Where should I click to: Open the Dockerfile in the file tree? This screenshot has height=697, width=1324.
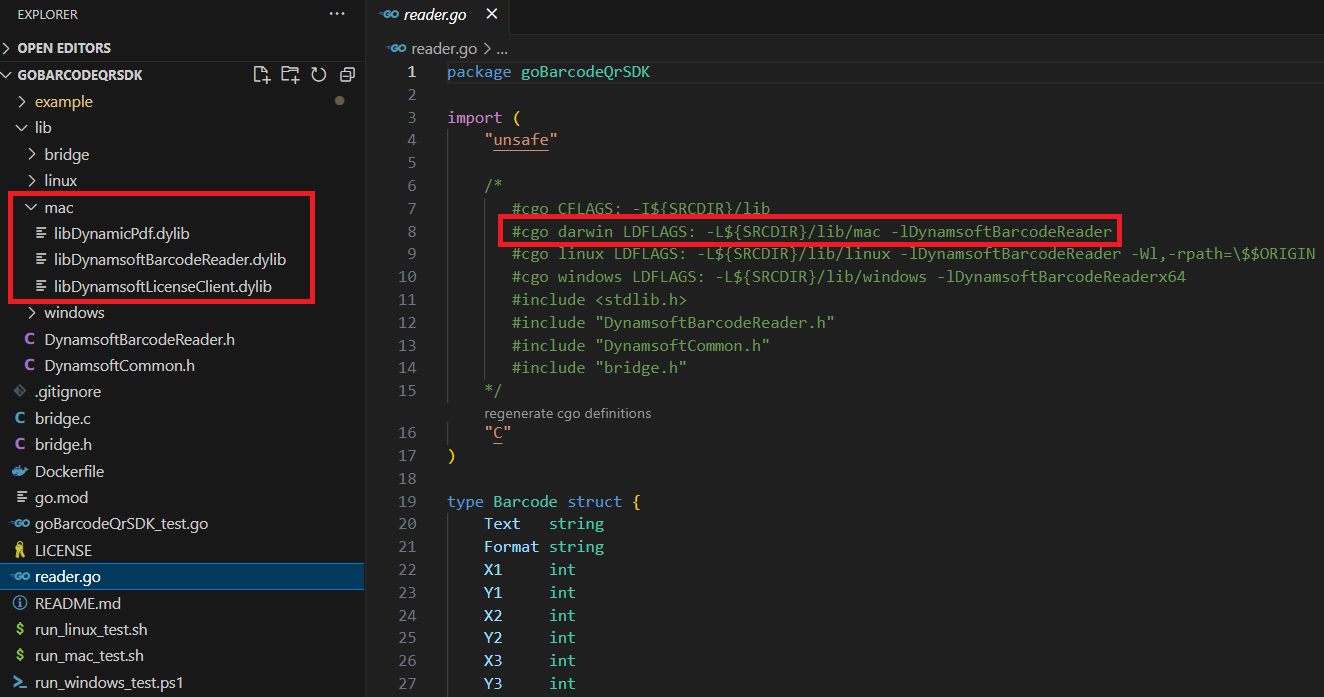coord(69,471)
